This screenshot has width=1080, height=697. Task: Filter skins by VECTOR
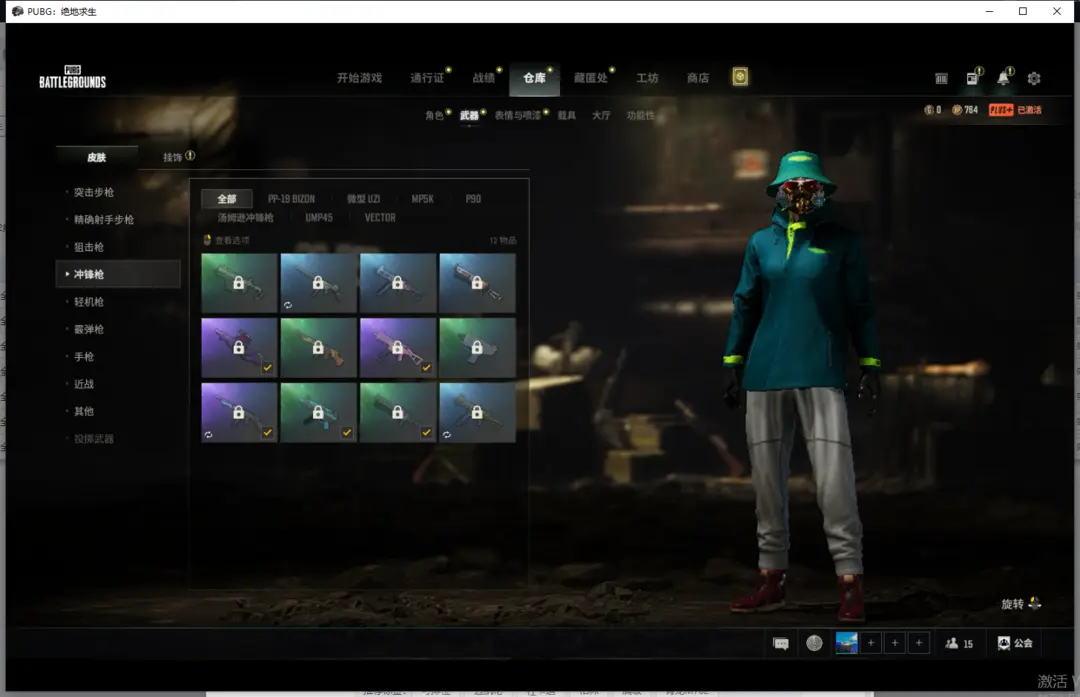(380, 218)
